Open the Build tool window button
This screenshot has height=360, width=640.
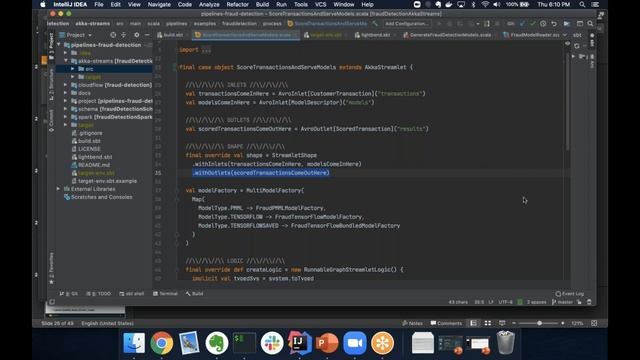coord(195,293)
